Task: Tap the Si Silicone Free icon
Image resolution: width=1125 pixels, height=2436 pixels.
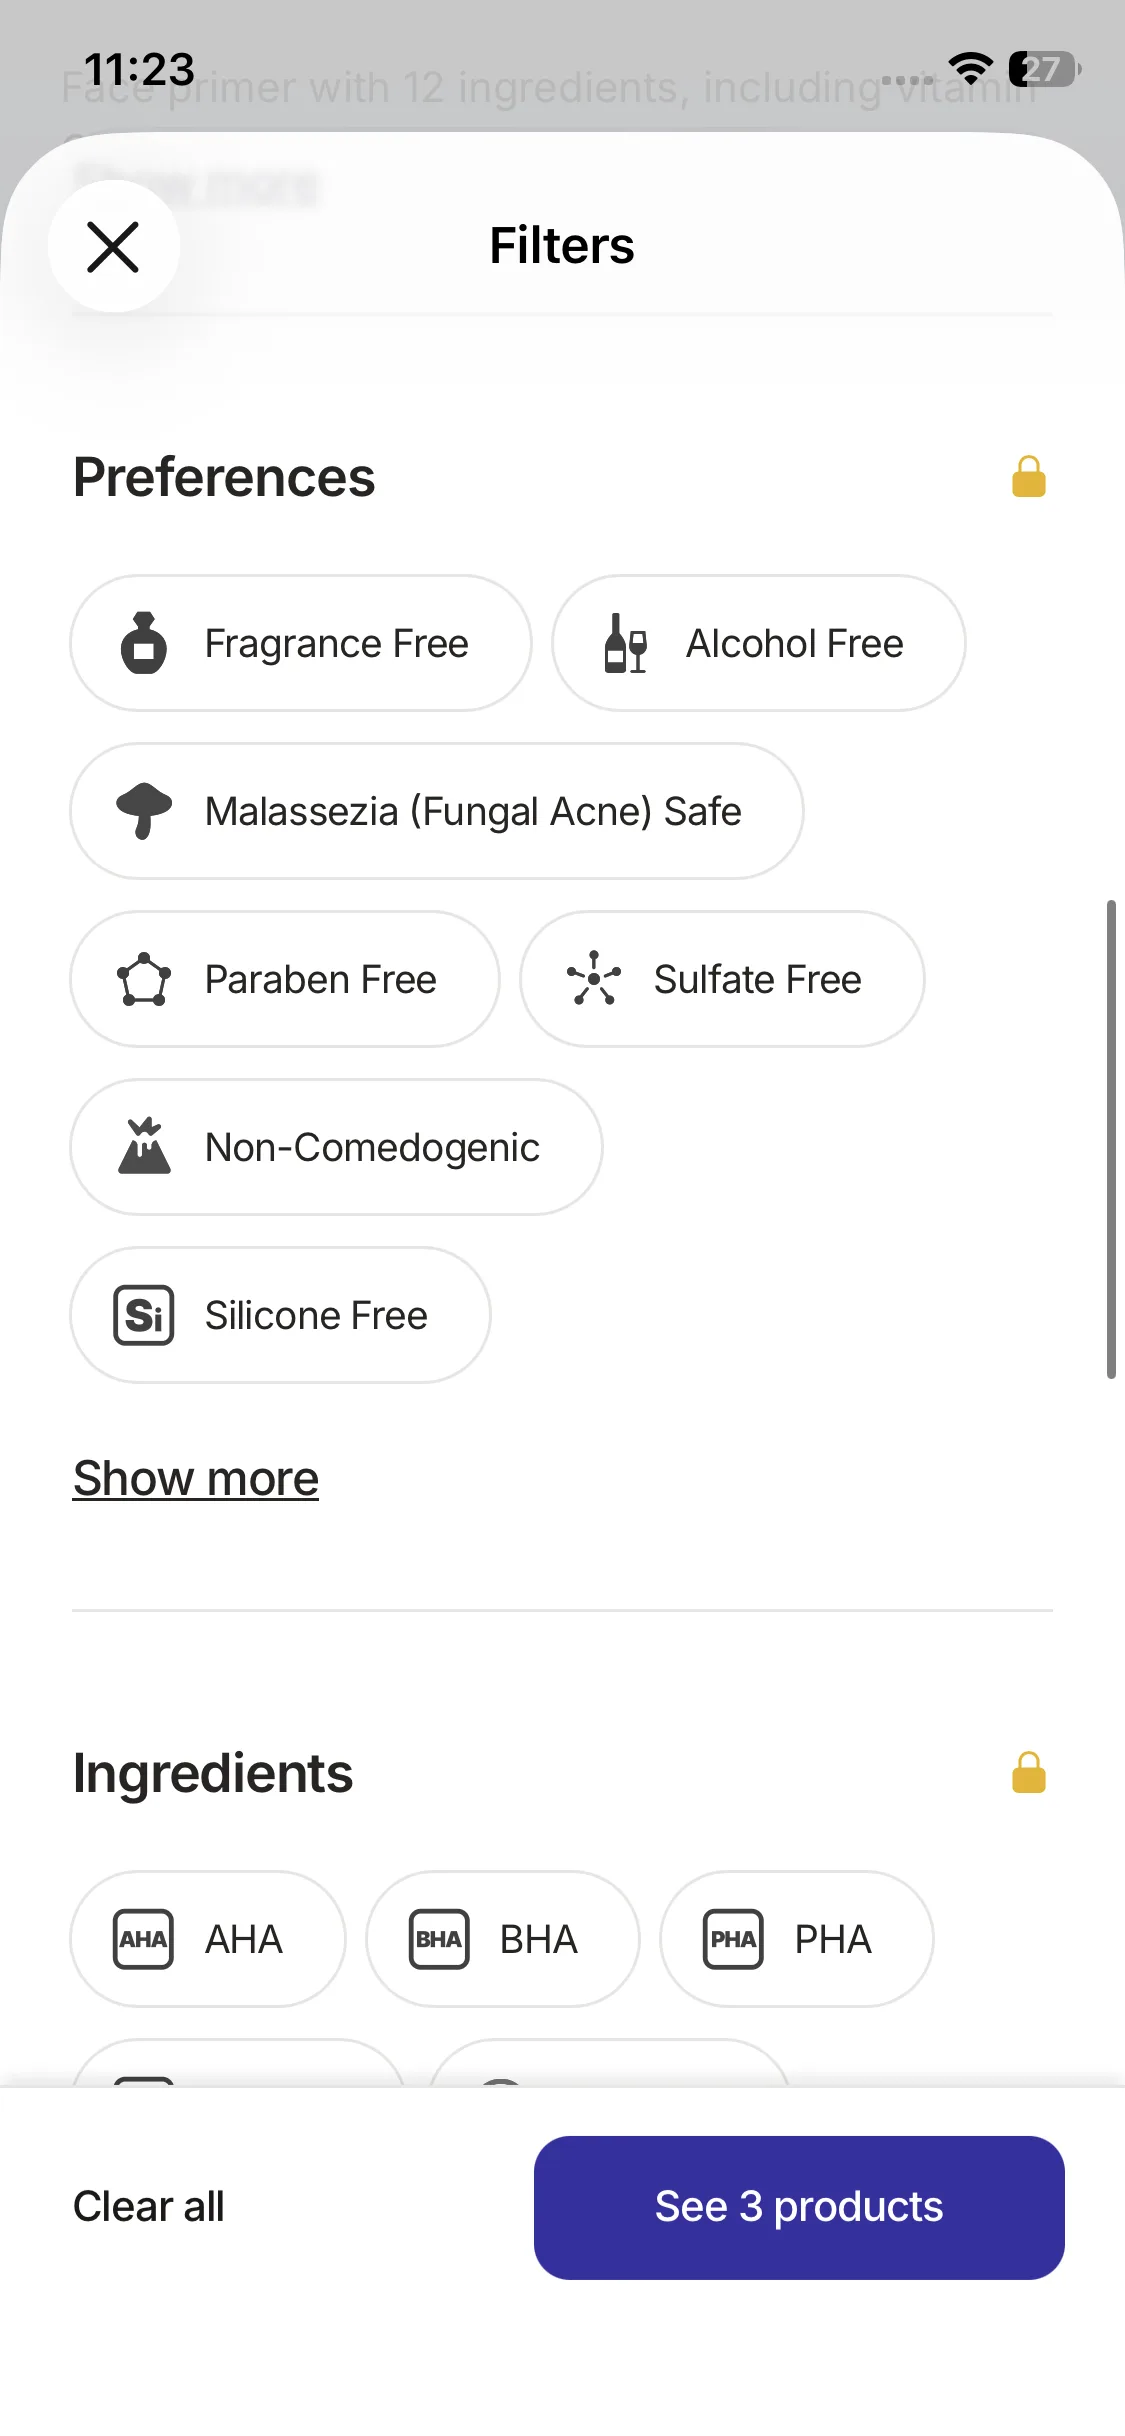Action: click(x=144, y=1315)
